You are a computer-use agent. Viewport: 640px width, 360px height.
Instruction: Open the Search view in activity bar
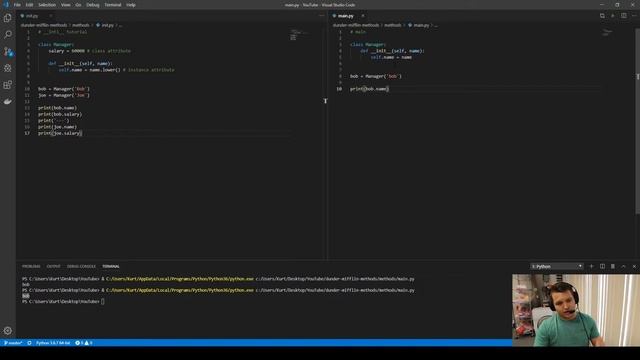point(7,34)
